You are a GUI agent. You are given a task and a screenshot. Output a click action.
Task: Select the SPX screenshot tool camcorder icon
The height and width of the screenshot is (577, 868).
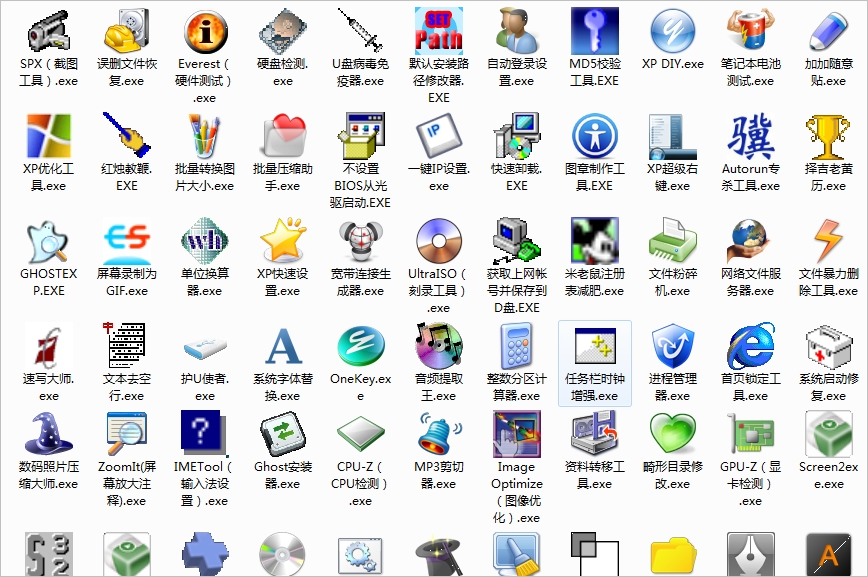point(49,31)
